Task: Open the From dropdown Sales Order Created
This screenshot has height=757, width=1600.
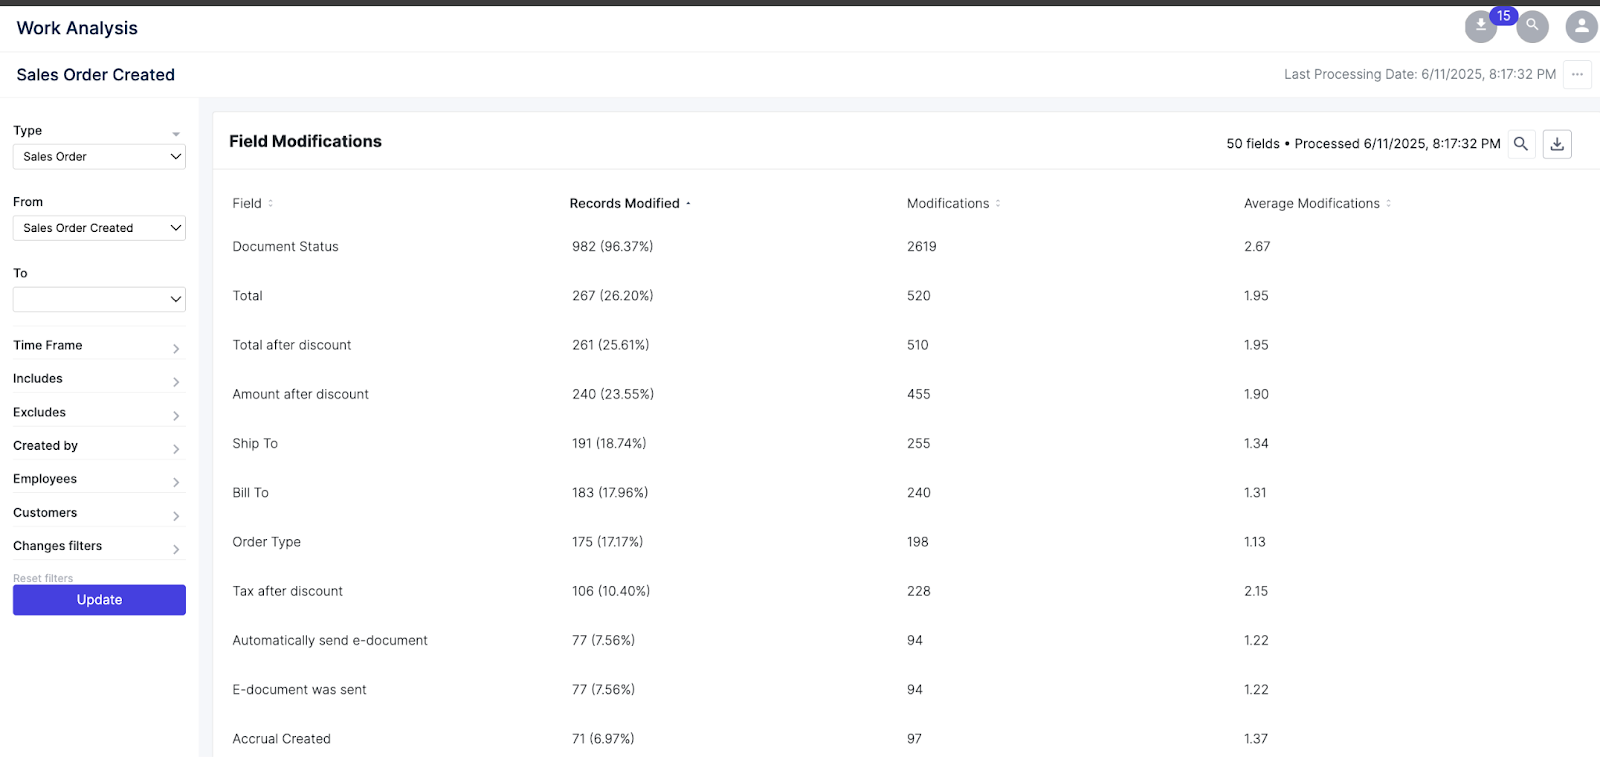Action: (x=99, y=228)
